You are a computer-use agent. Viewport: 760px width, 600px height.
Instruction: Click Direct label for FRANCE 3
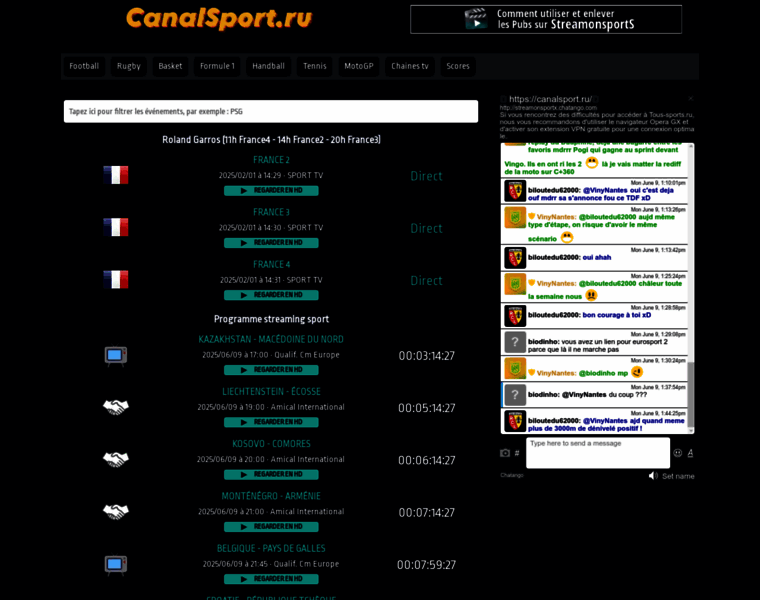pos(426,228)
